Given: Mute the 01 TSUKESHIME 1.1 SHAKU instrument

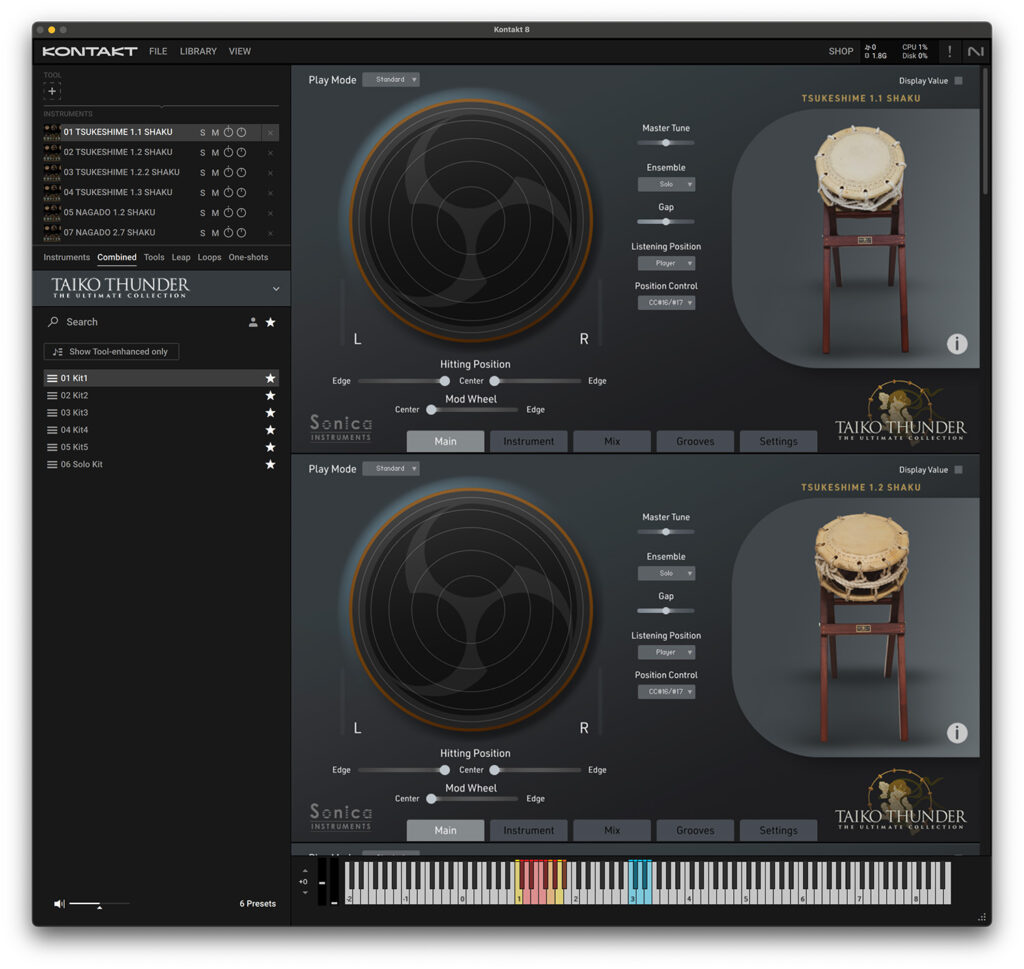Looking at the screenshot, I should click(215, 133).
